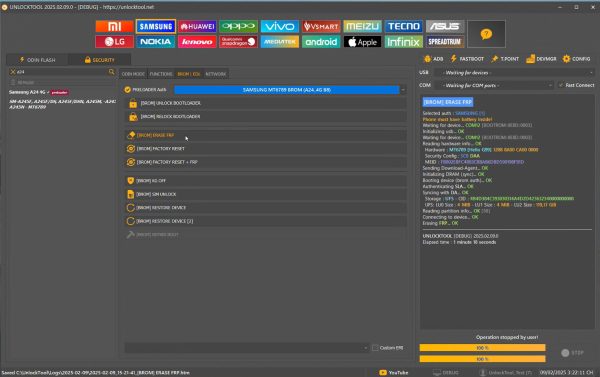Screen dimensions: 600x377
Task: Select the Qualcomm Snapdragon logo
Action: pos(238,42)
